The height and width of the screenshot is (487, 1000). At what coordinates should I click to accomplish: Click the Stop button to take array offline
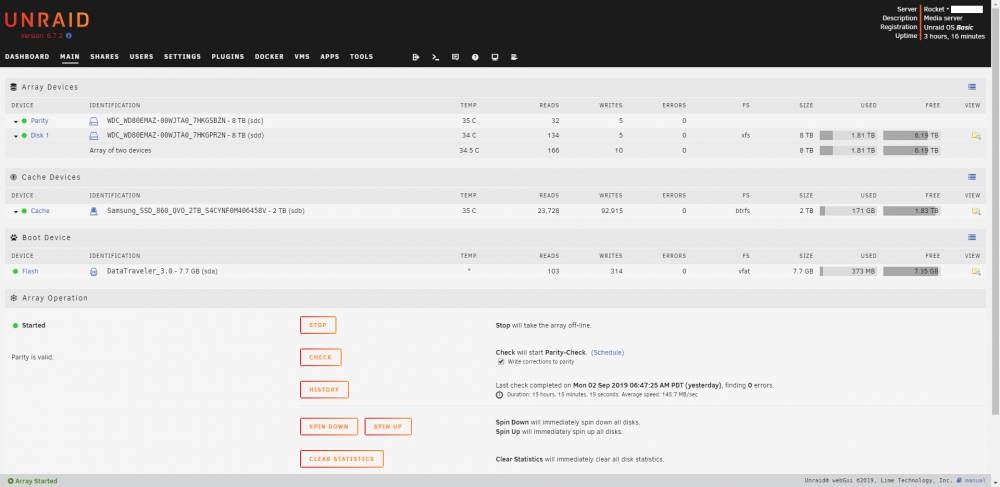(318, 325)
